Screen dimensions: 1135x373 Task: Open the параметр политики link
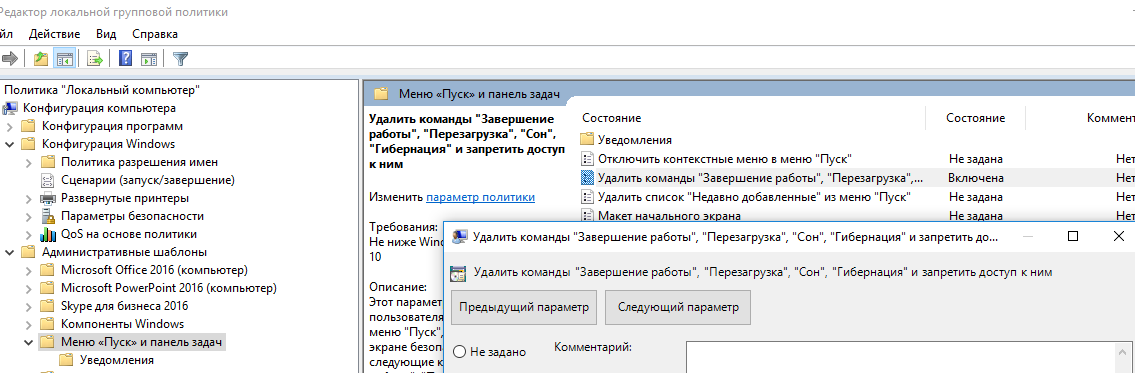click(x=481, y=196)
